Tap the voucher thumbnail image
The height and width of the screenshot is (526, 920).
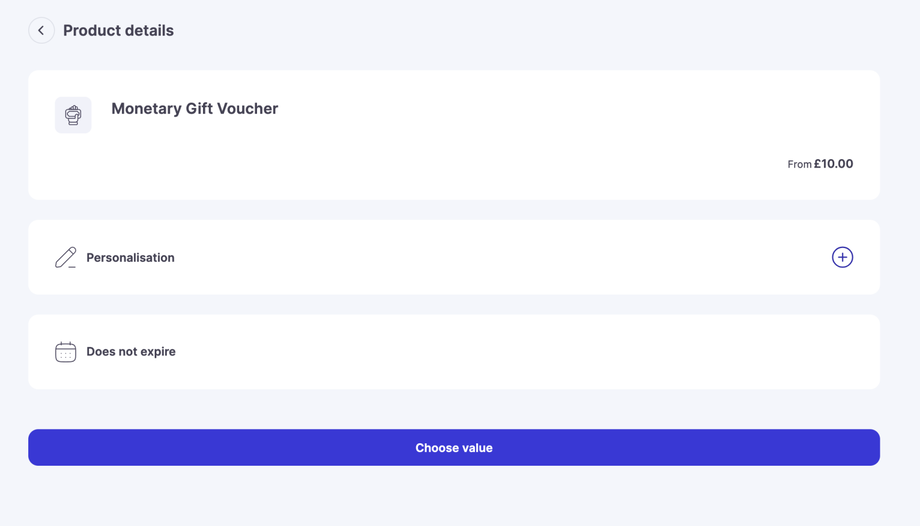coord(73,115)
